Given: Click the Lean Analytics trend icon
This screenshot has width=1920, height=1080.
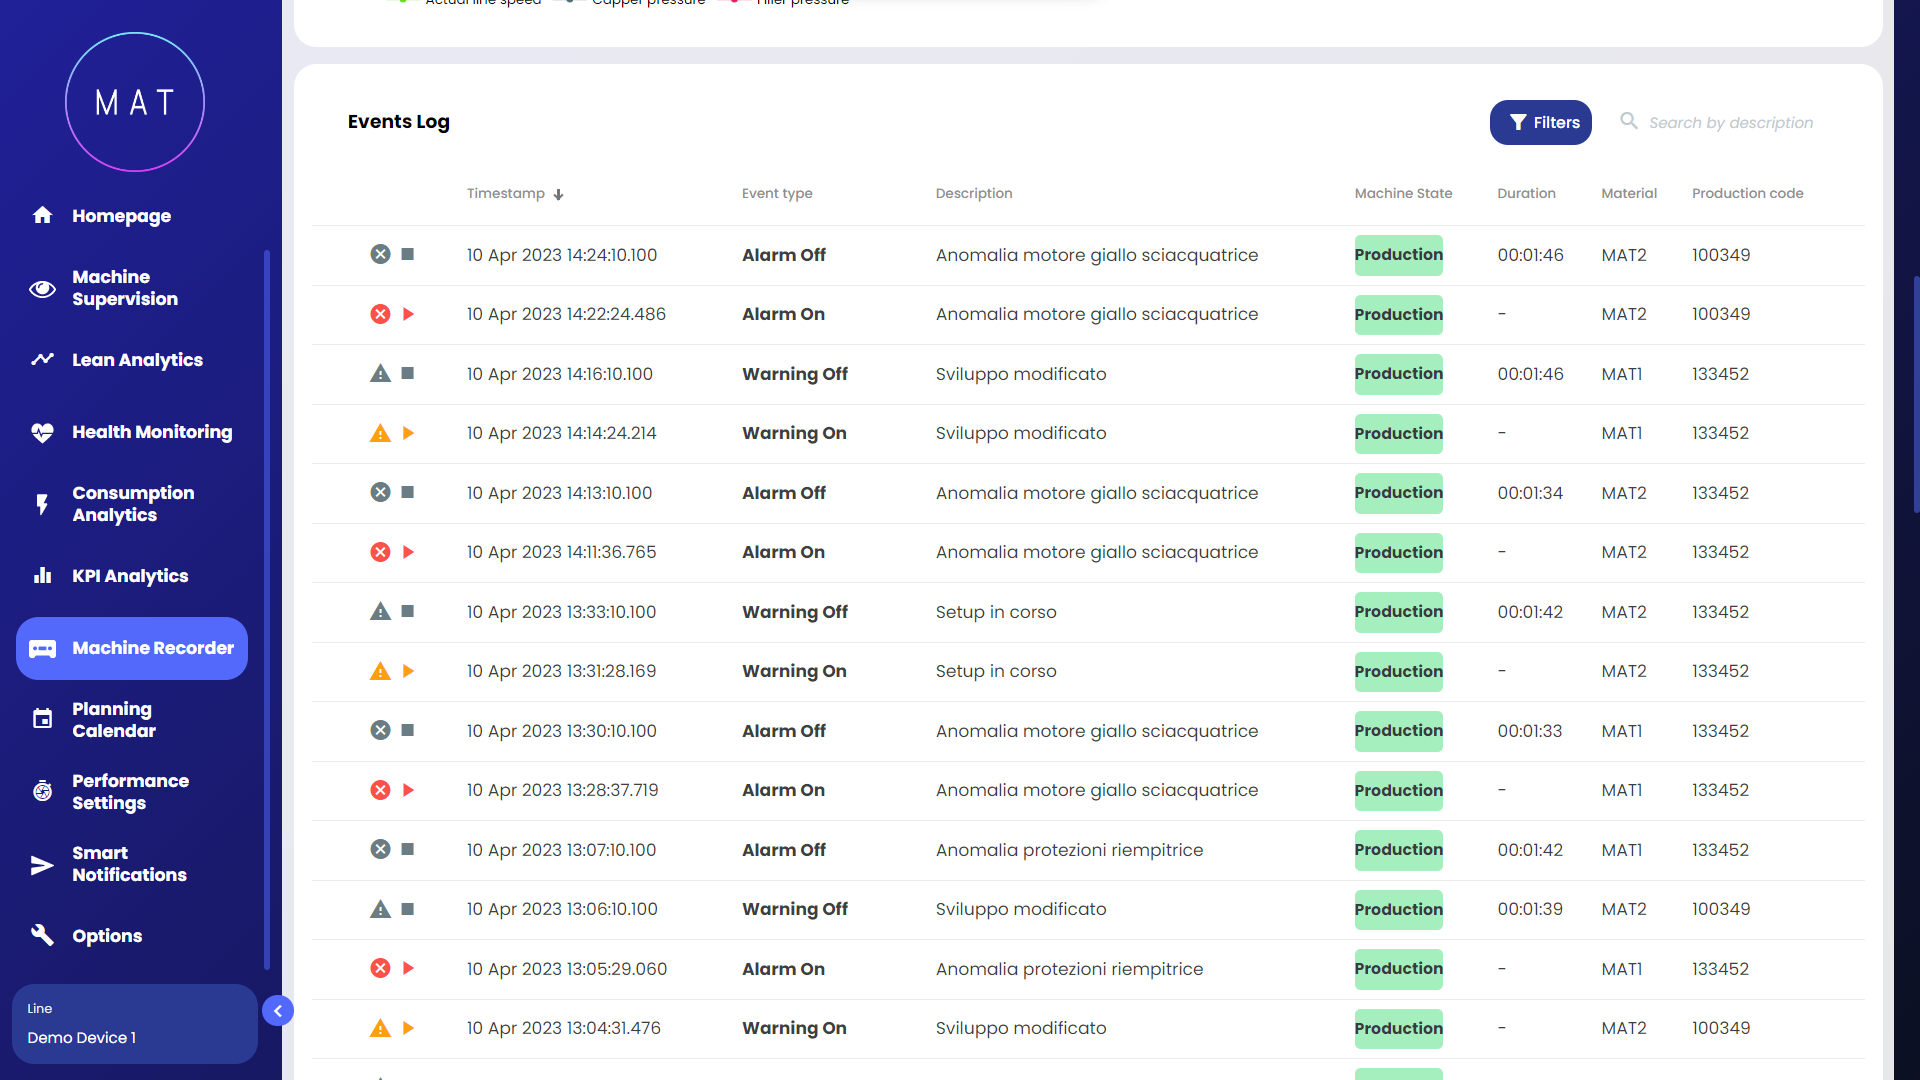Looking at the screenshot, I should tap(42, 360).
